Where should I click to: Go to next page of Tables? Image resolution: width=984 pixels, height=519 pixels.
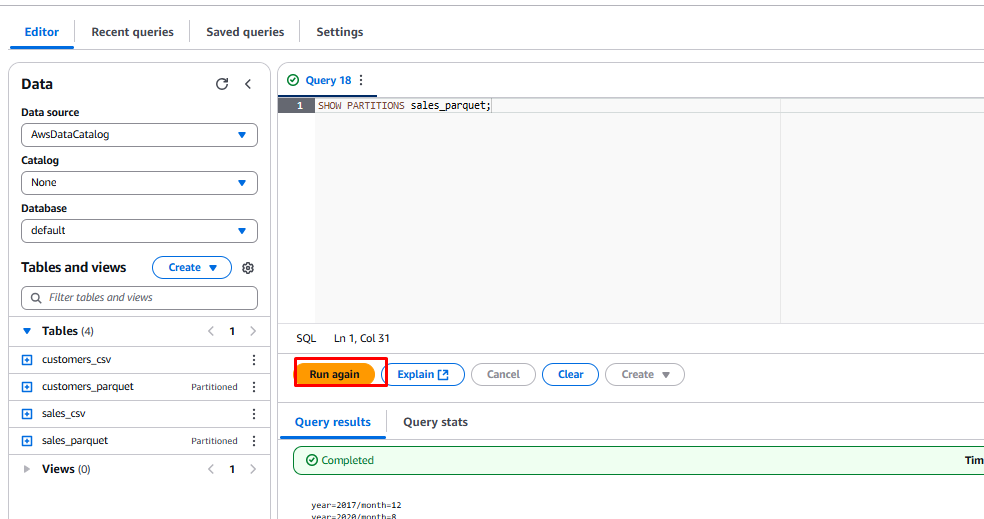tap(253, 331)
